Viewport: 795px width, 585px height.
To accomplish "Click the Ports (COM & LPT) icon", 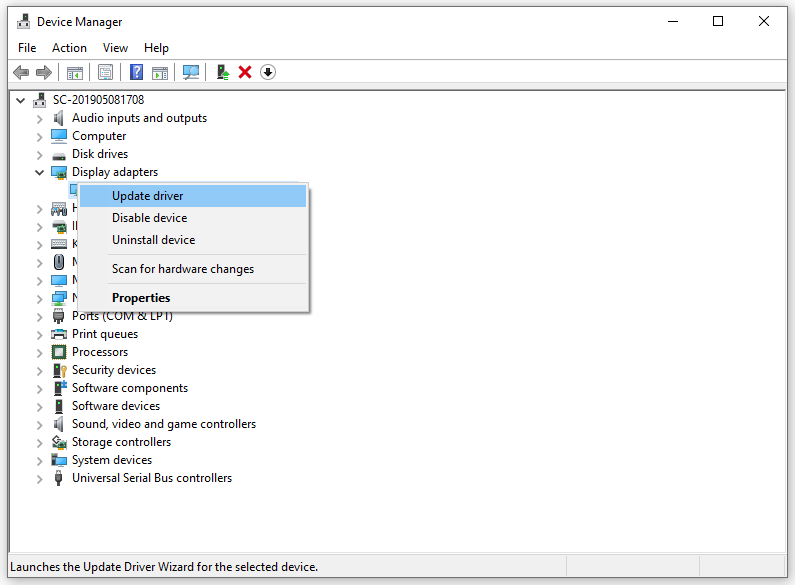I will point(59,316).
